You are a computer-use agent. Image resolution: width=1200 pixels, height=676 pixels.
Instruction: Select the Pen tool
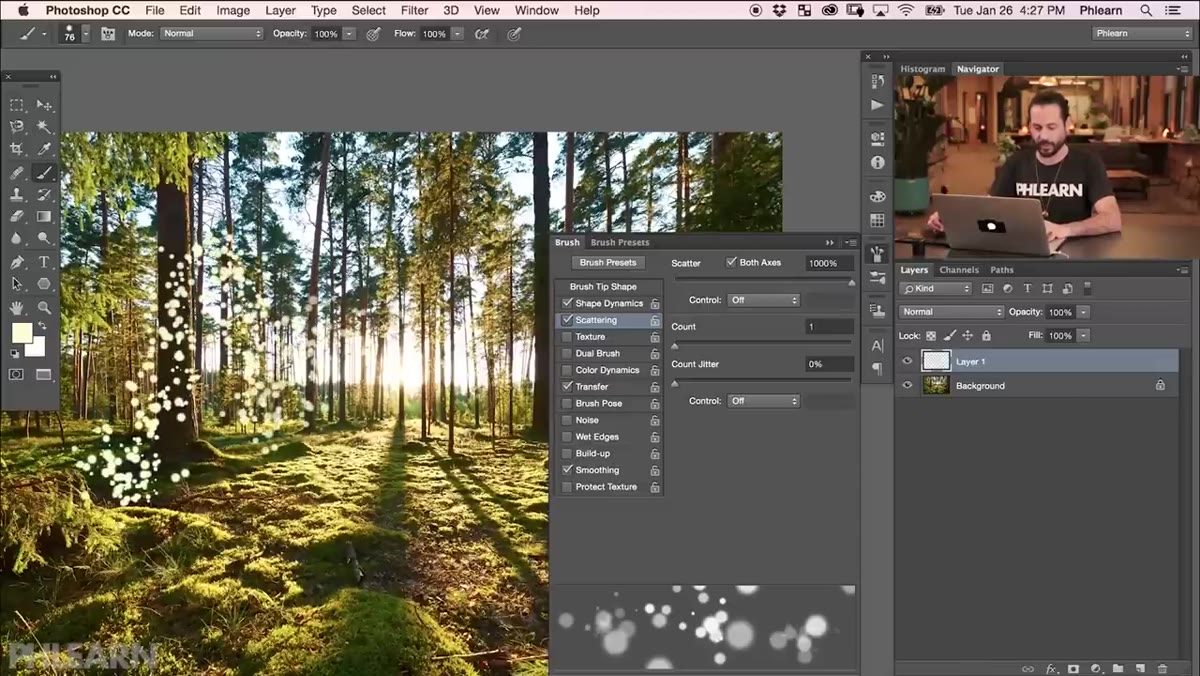17,262
